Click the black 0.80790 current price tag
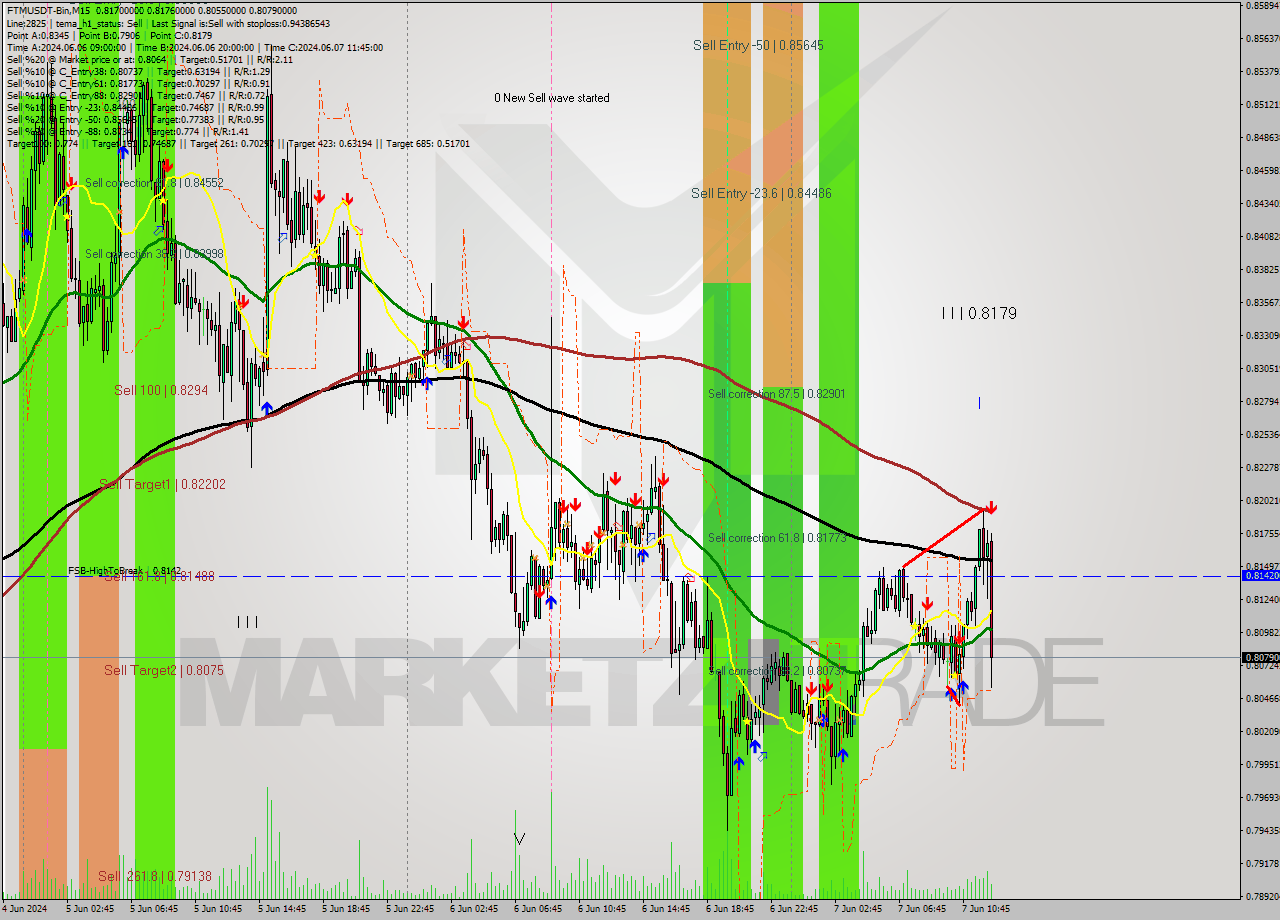The height and width of the screenshot is (920, 1280). pos(1260,657)
